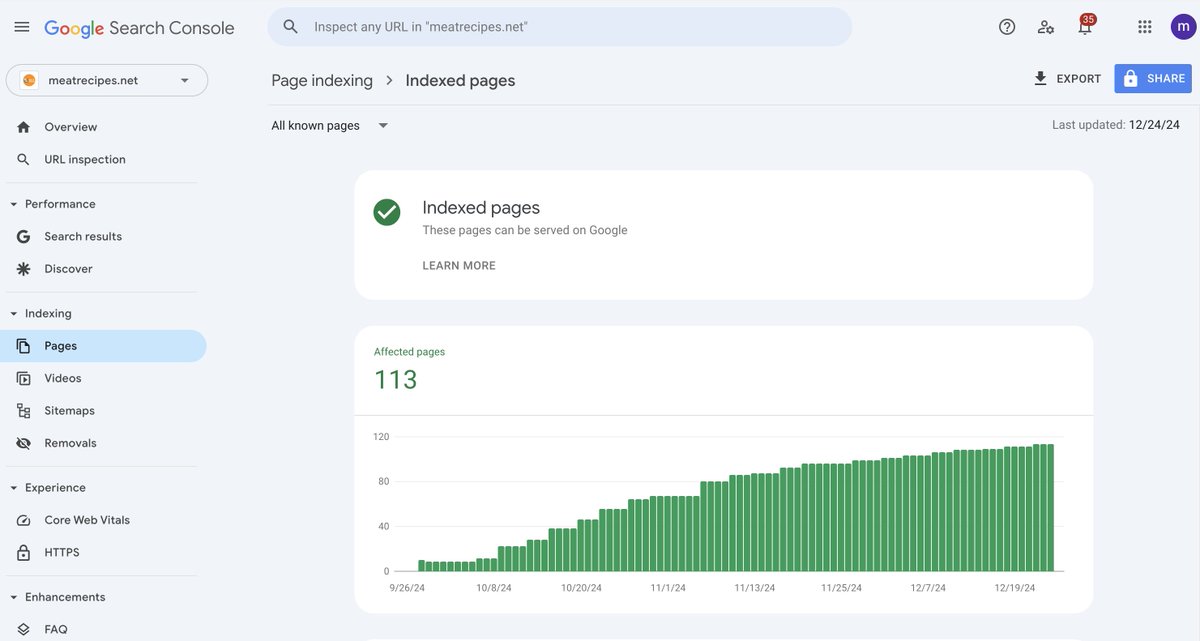Screen dimensions: 1200x641
Task: Open the help question mark icon
Action: coord(1005,26)
